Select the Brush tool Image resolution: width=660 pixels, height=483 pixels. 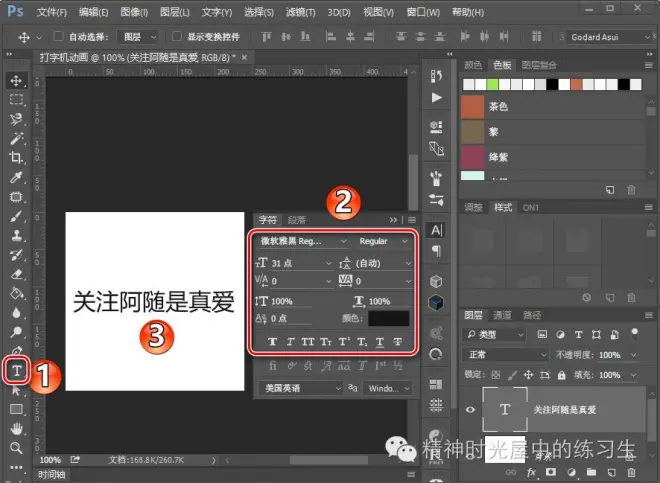coord(16,216)
